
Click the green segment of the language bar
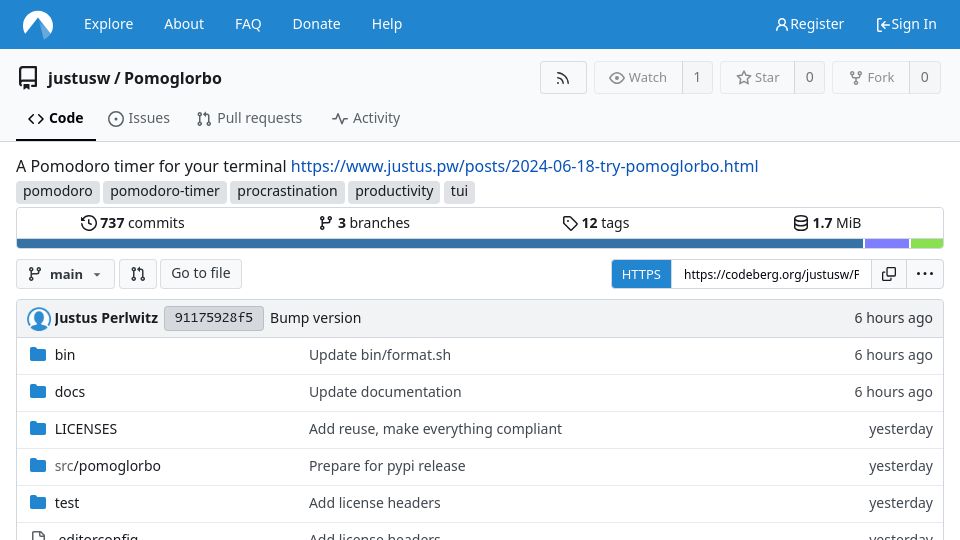pos(926,244)
